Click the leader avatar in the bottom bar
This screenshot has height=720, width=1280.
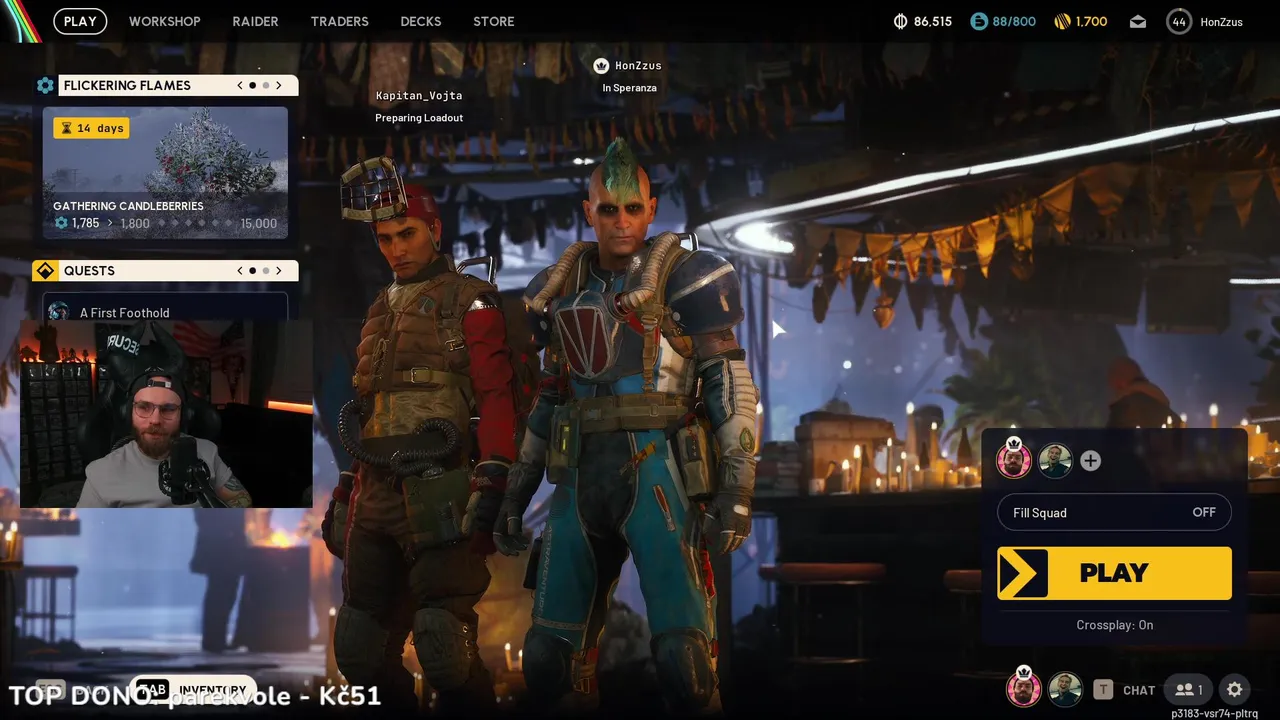click(x=1023, y=688)
